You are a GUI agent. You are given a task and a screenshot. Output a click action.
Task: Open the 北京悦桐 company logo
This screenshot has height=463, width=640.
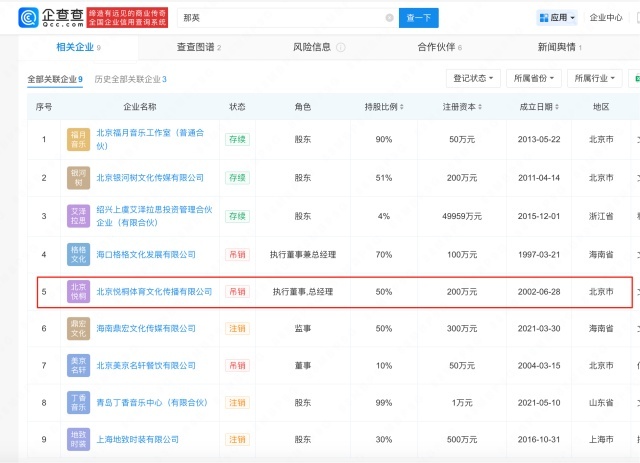78,292
